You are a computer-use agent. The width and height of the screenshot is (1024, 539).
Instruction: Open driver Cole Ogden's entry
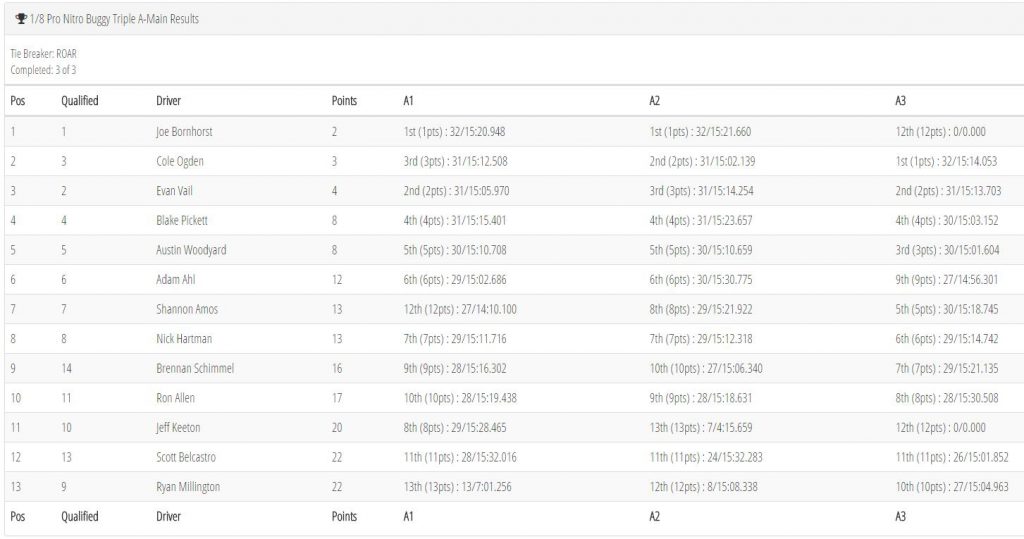point(180,161)
